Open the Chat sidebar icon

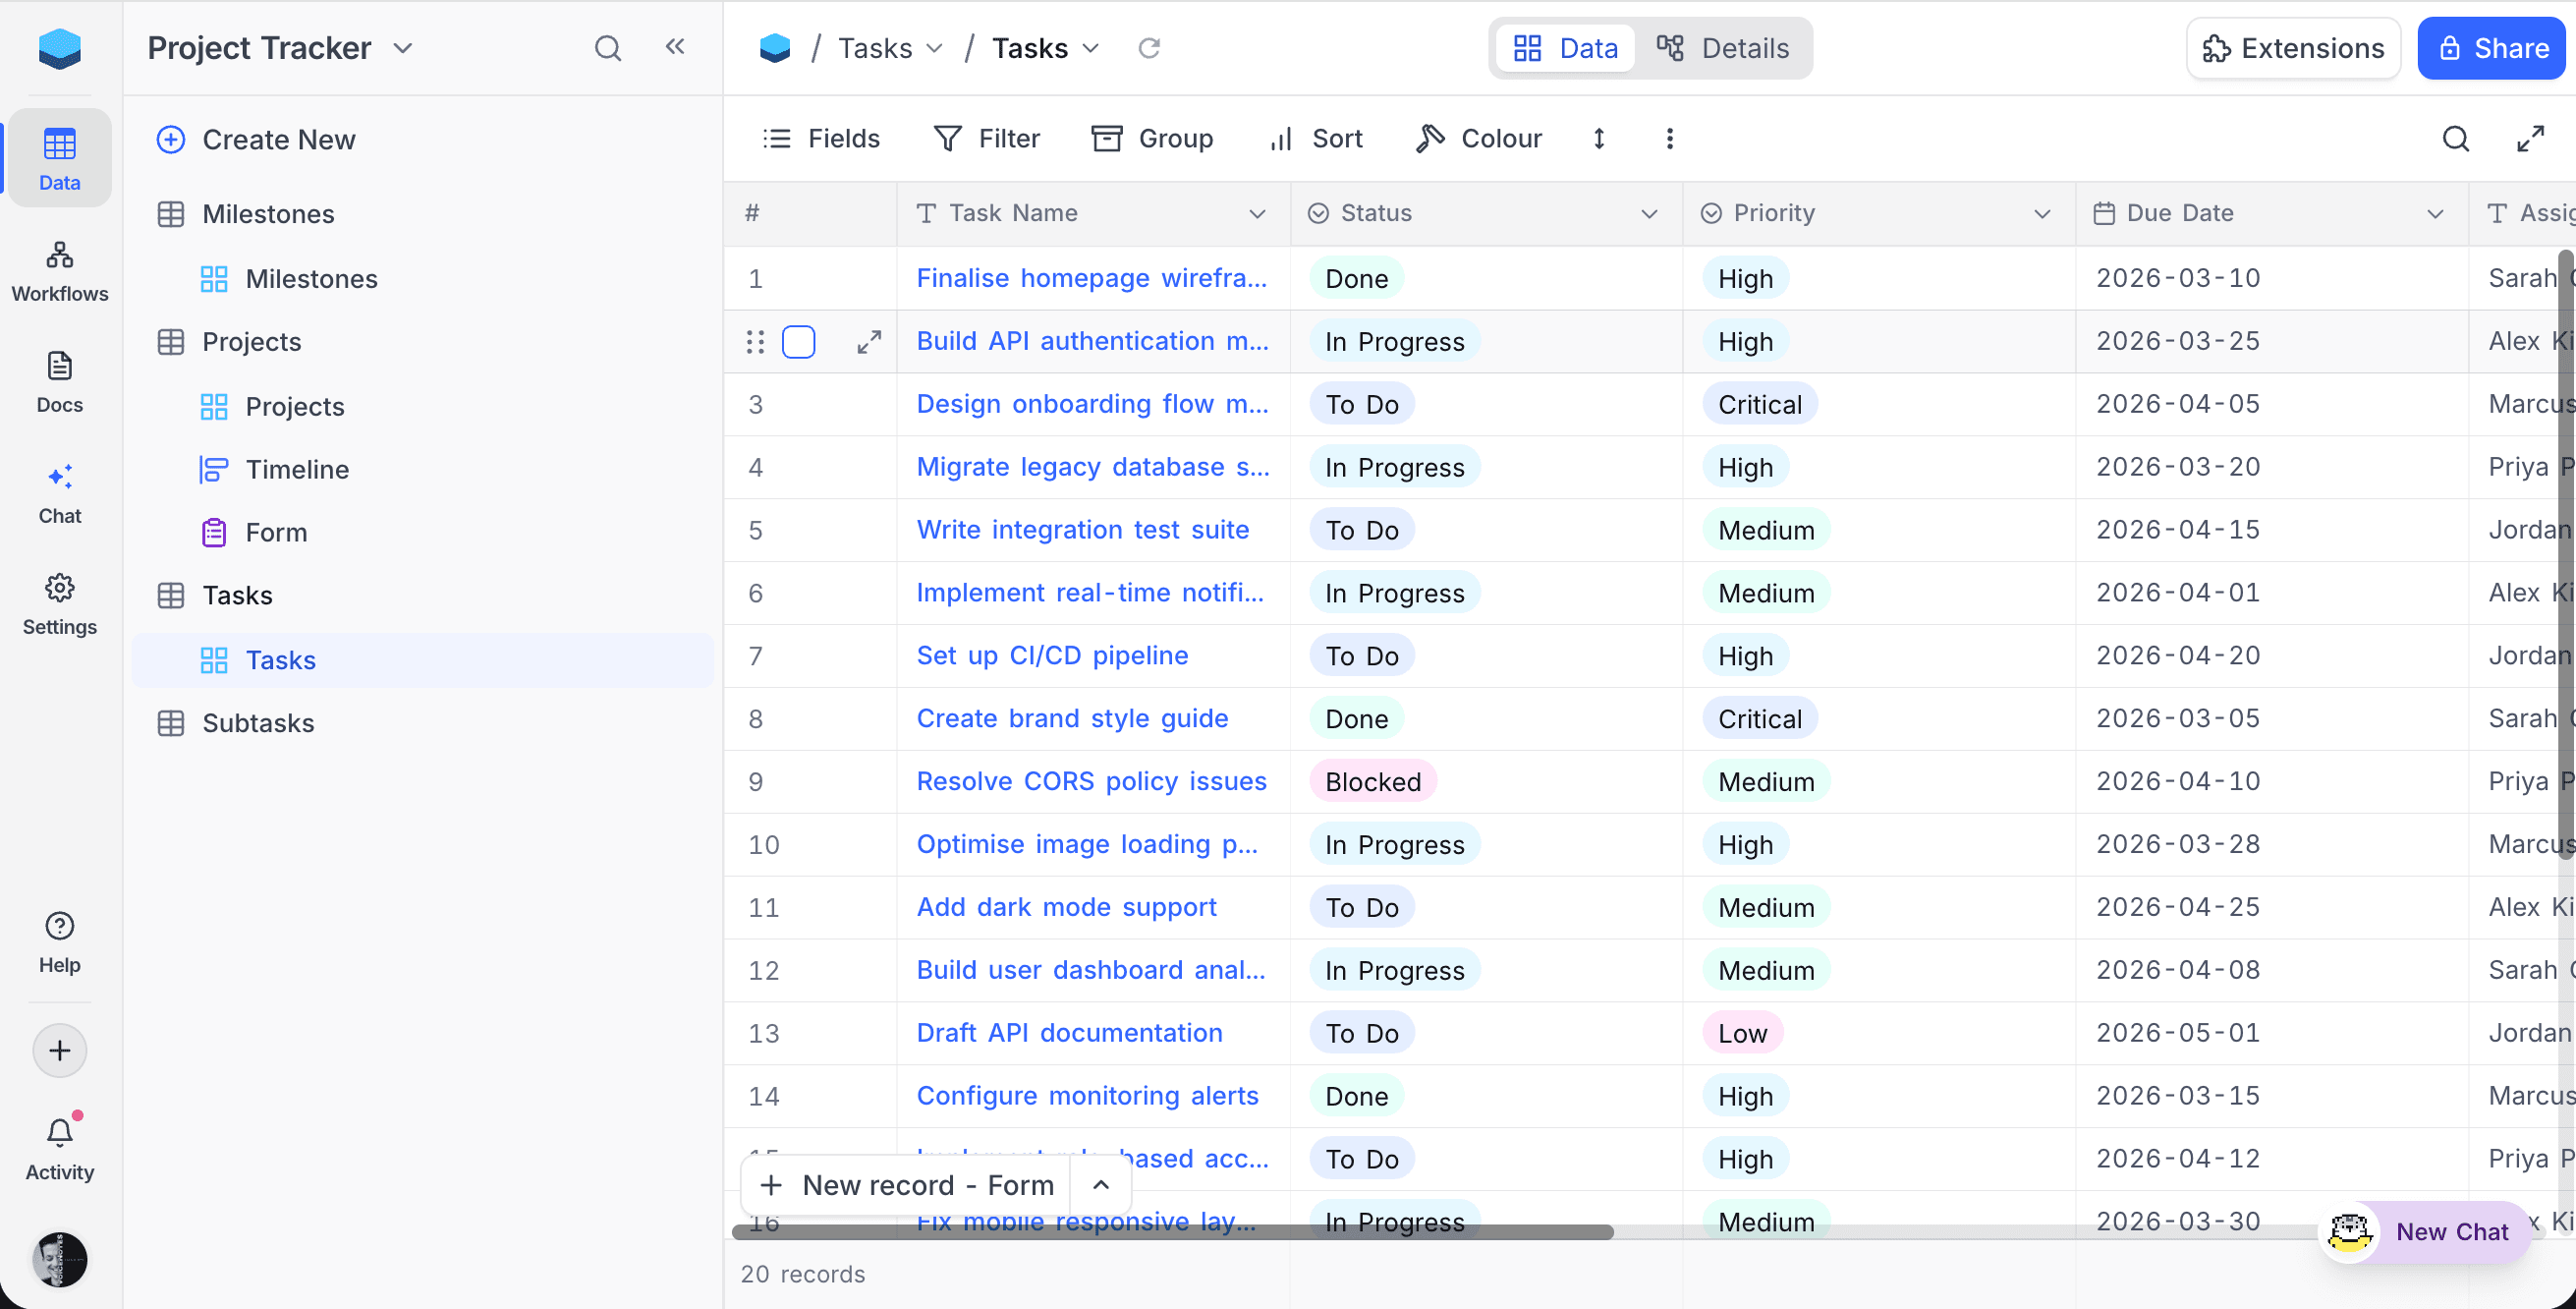click(x=59, y=493)
